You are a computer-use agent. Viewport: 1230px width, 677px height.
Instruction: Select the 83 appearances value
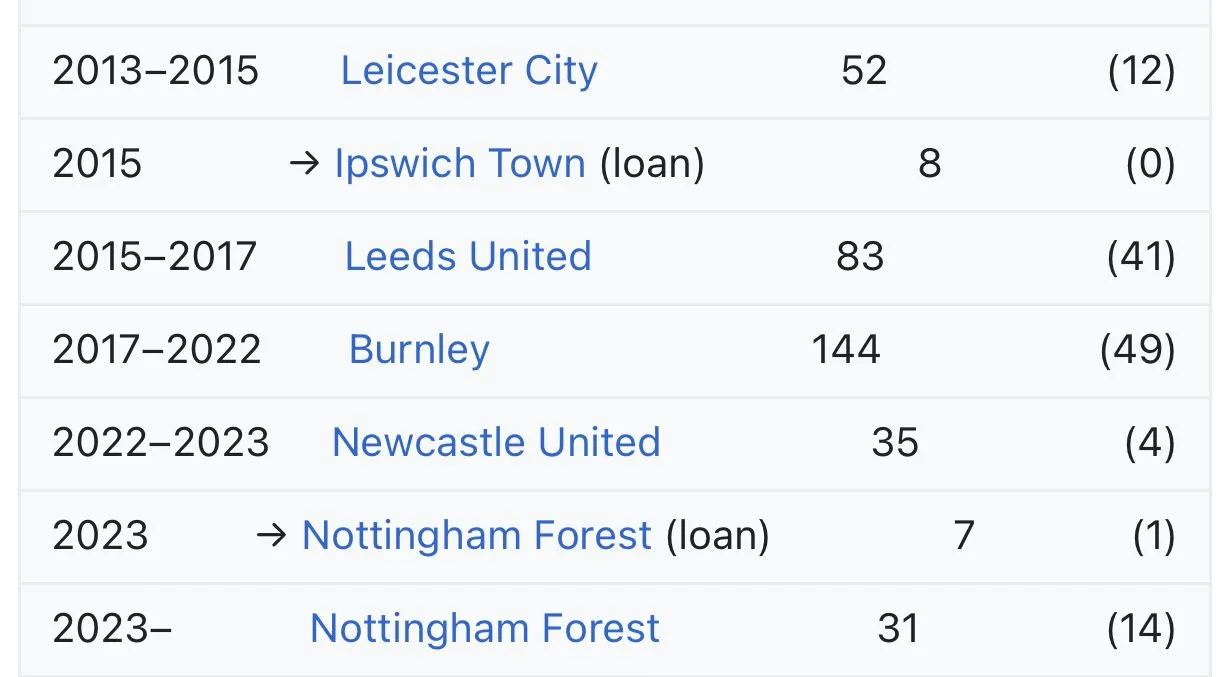tap(860, 257)
